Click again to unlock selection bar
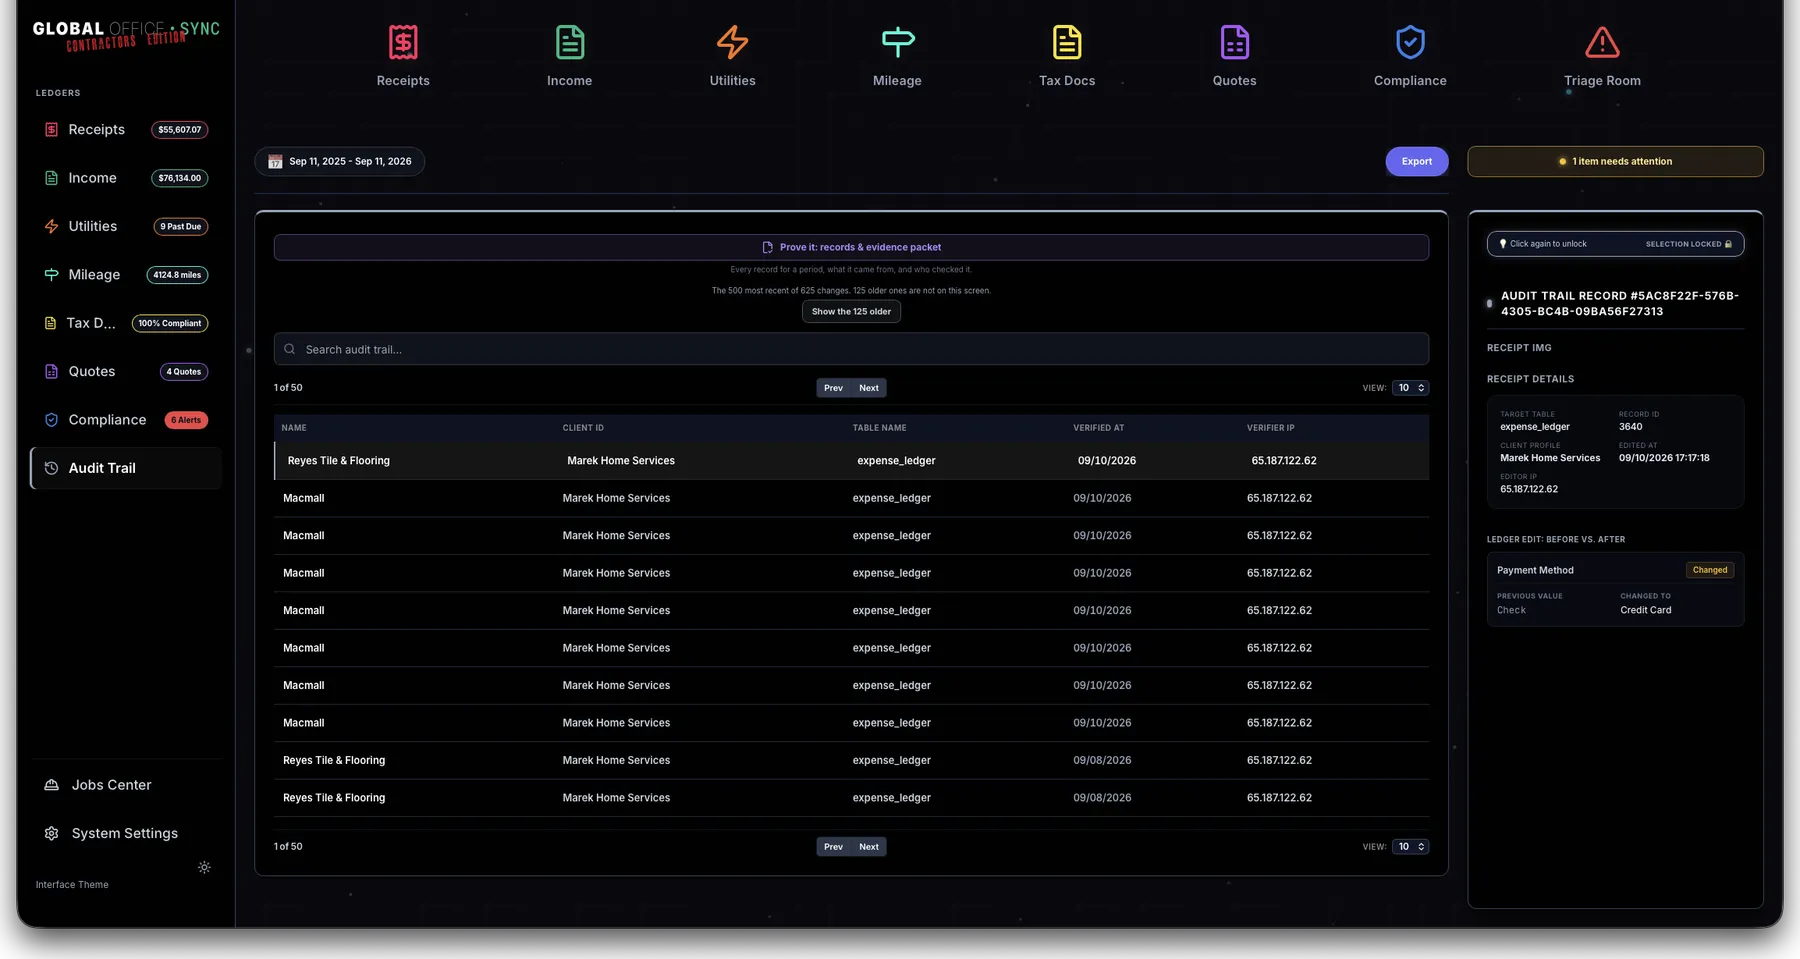This screenshot has height=959, width=1800. point(1615,244)
